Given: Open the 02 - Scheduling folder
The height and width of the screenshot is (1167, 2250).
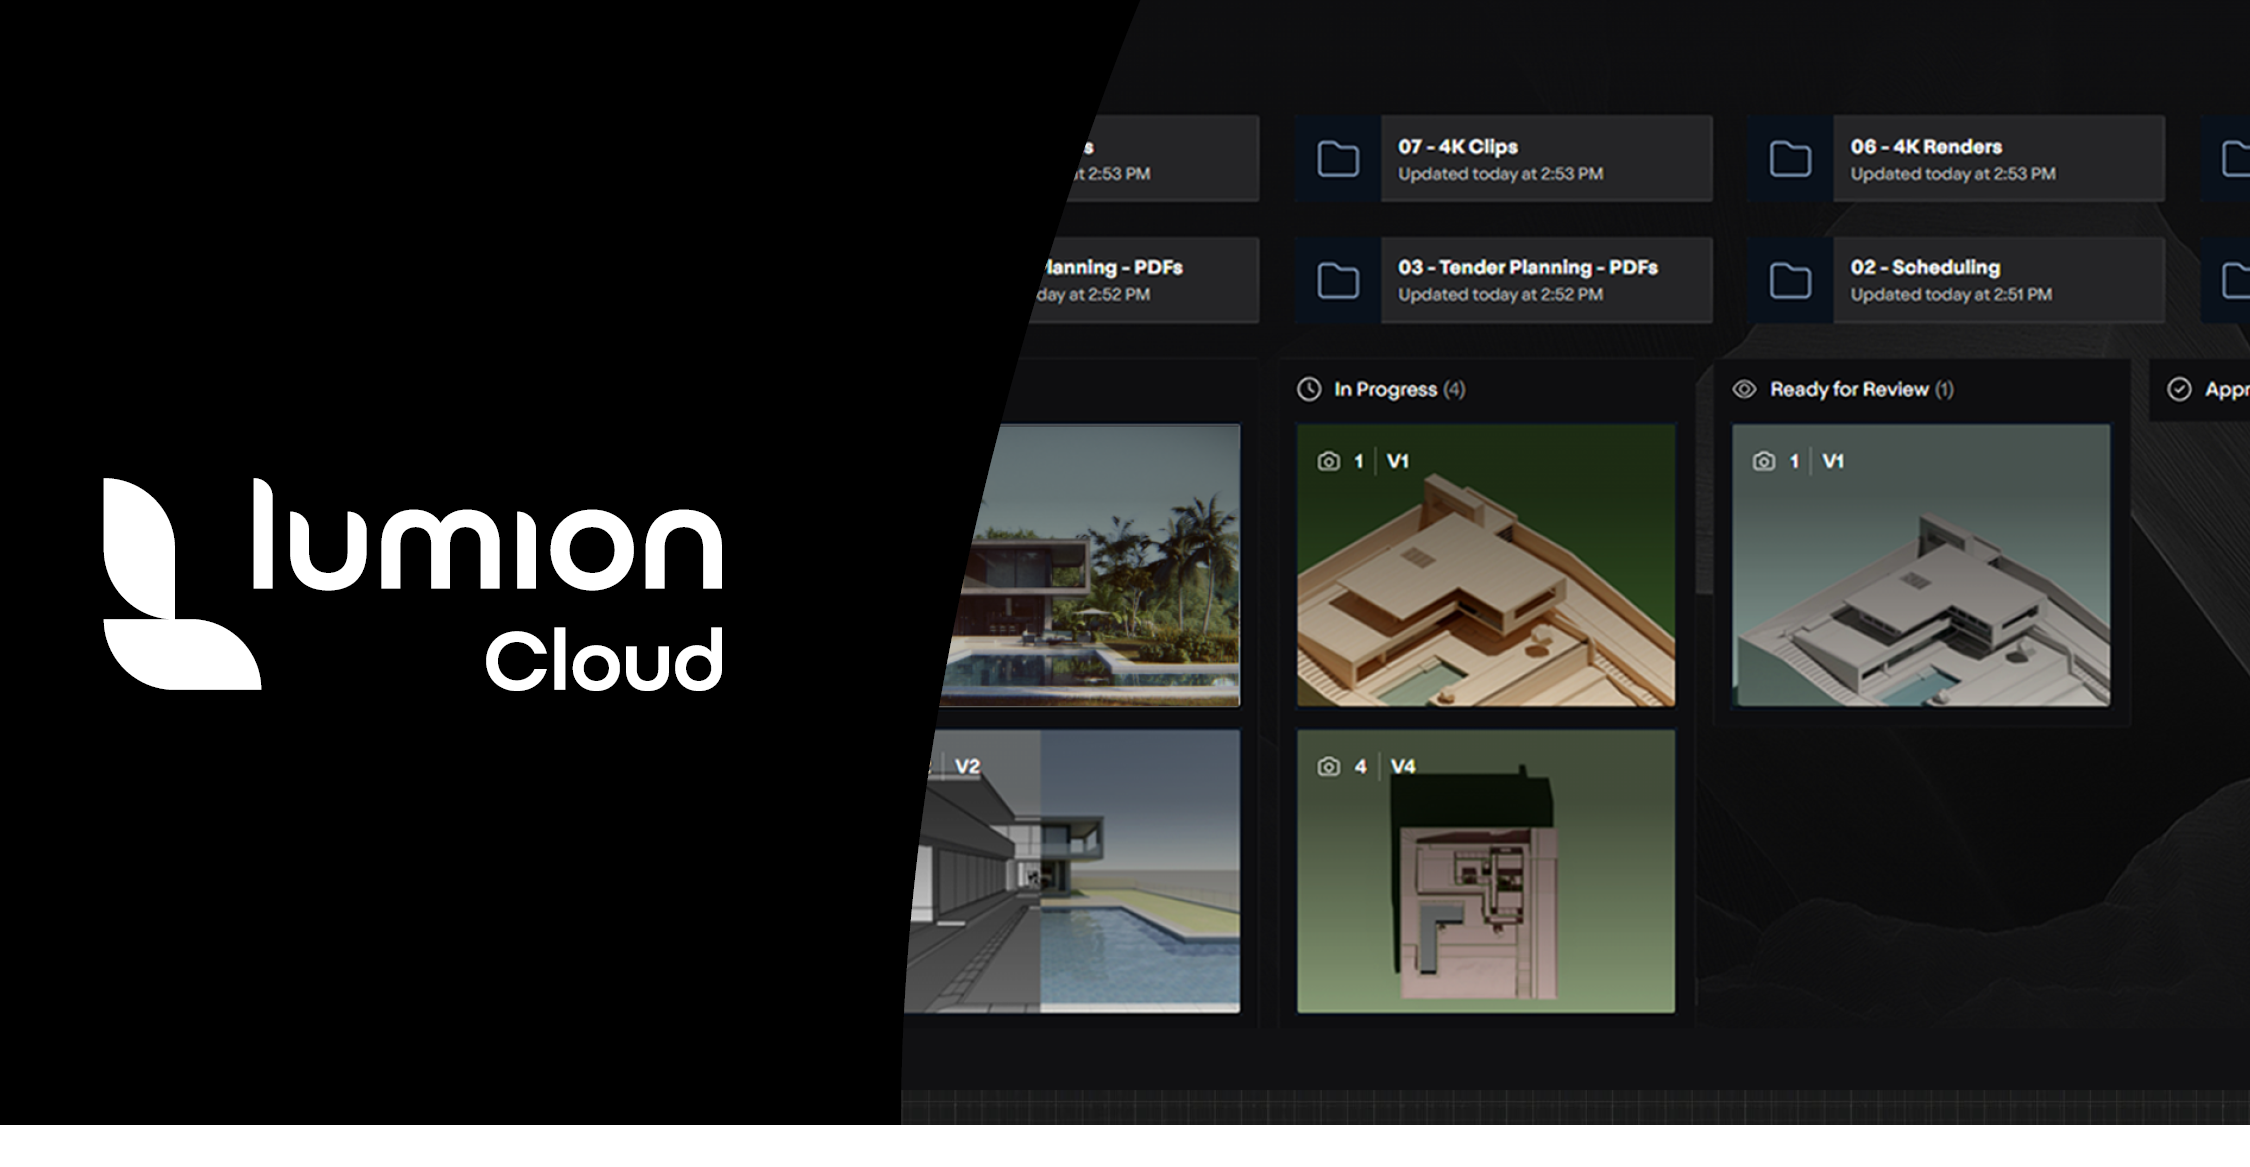Looking at the screenshot, I should [x=1998, y=281].
